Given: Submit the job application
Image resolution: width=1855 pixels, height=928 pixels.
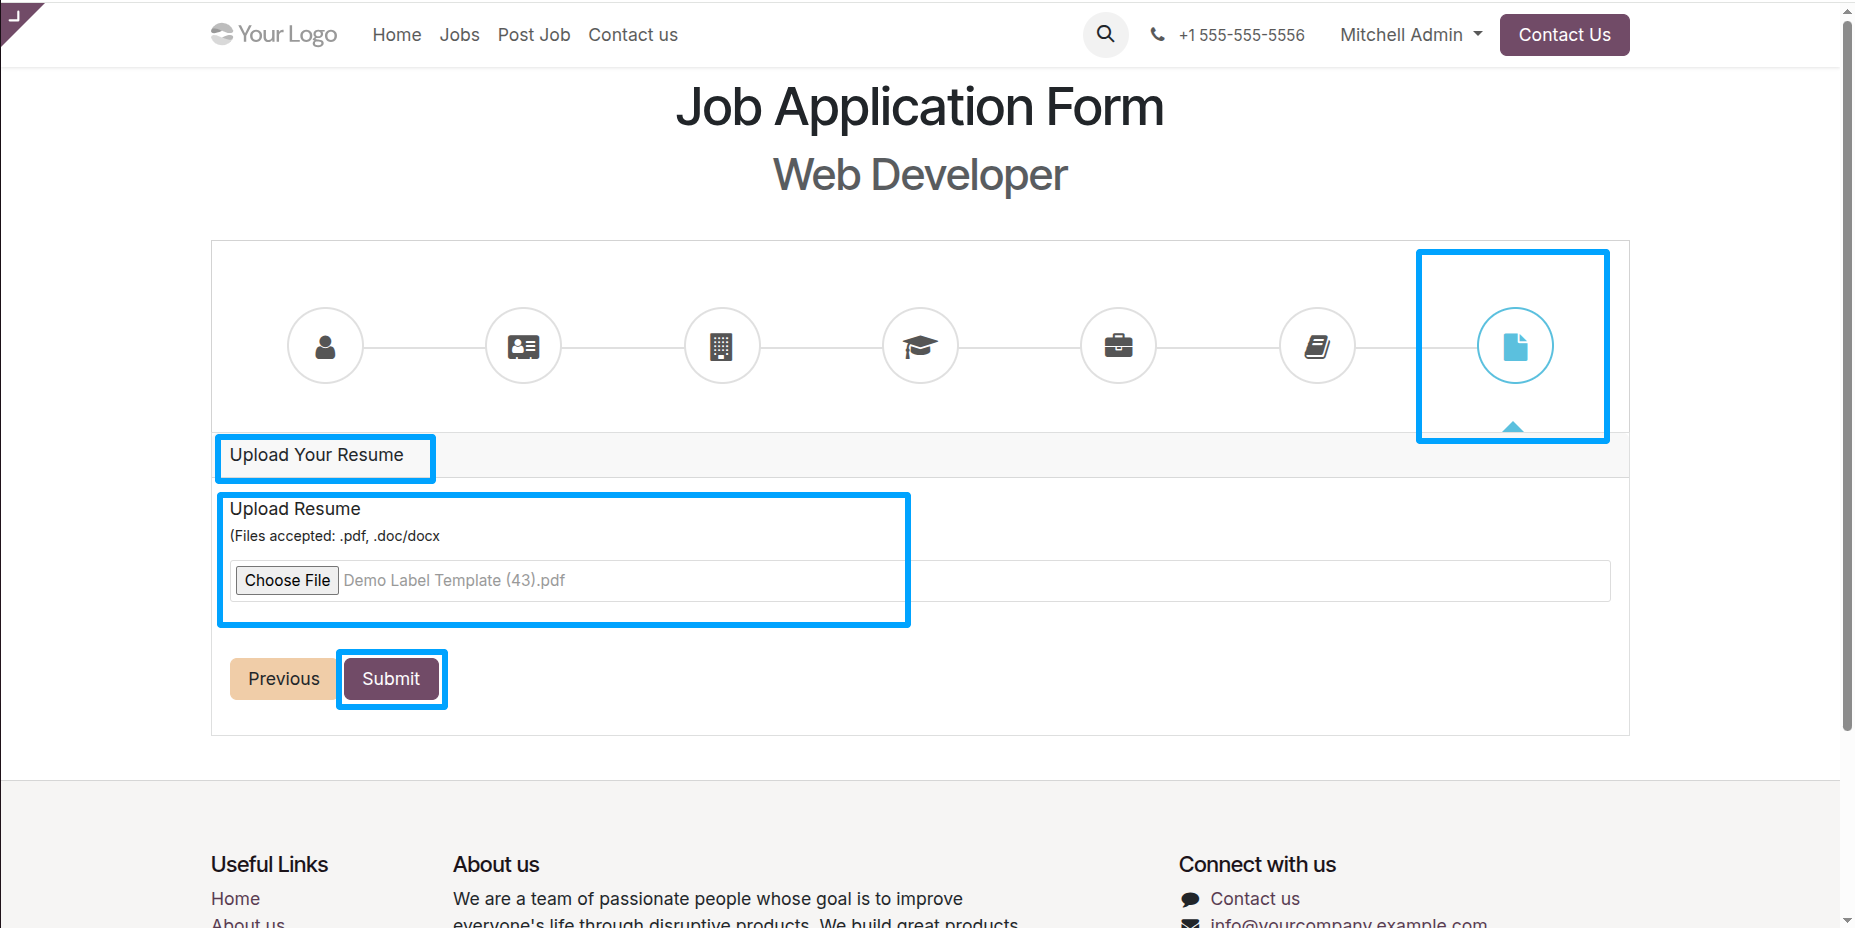Looking at the screenshot, I should 391,678.
